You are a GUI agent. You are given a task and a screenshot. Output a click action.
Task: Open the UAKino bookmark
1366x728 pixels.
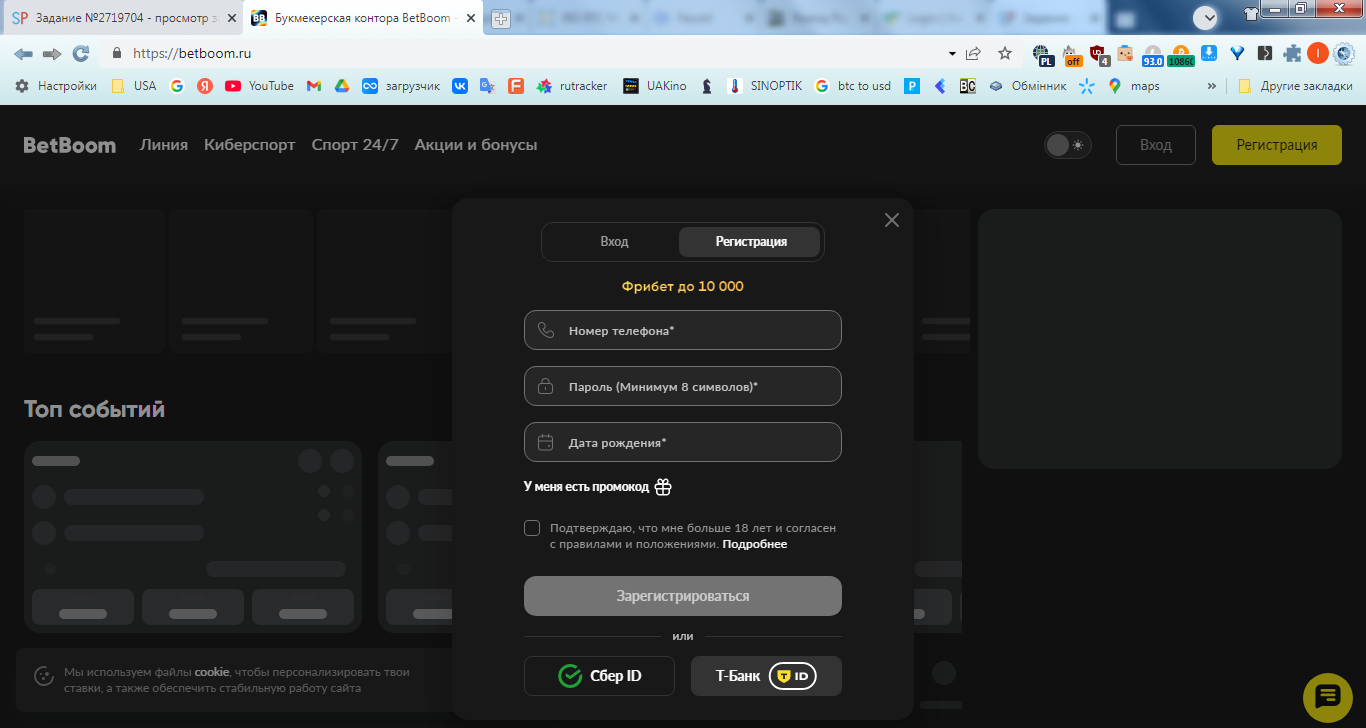[x=655, y=86]
